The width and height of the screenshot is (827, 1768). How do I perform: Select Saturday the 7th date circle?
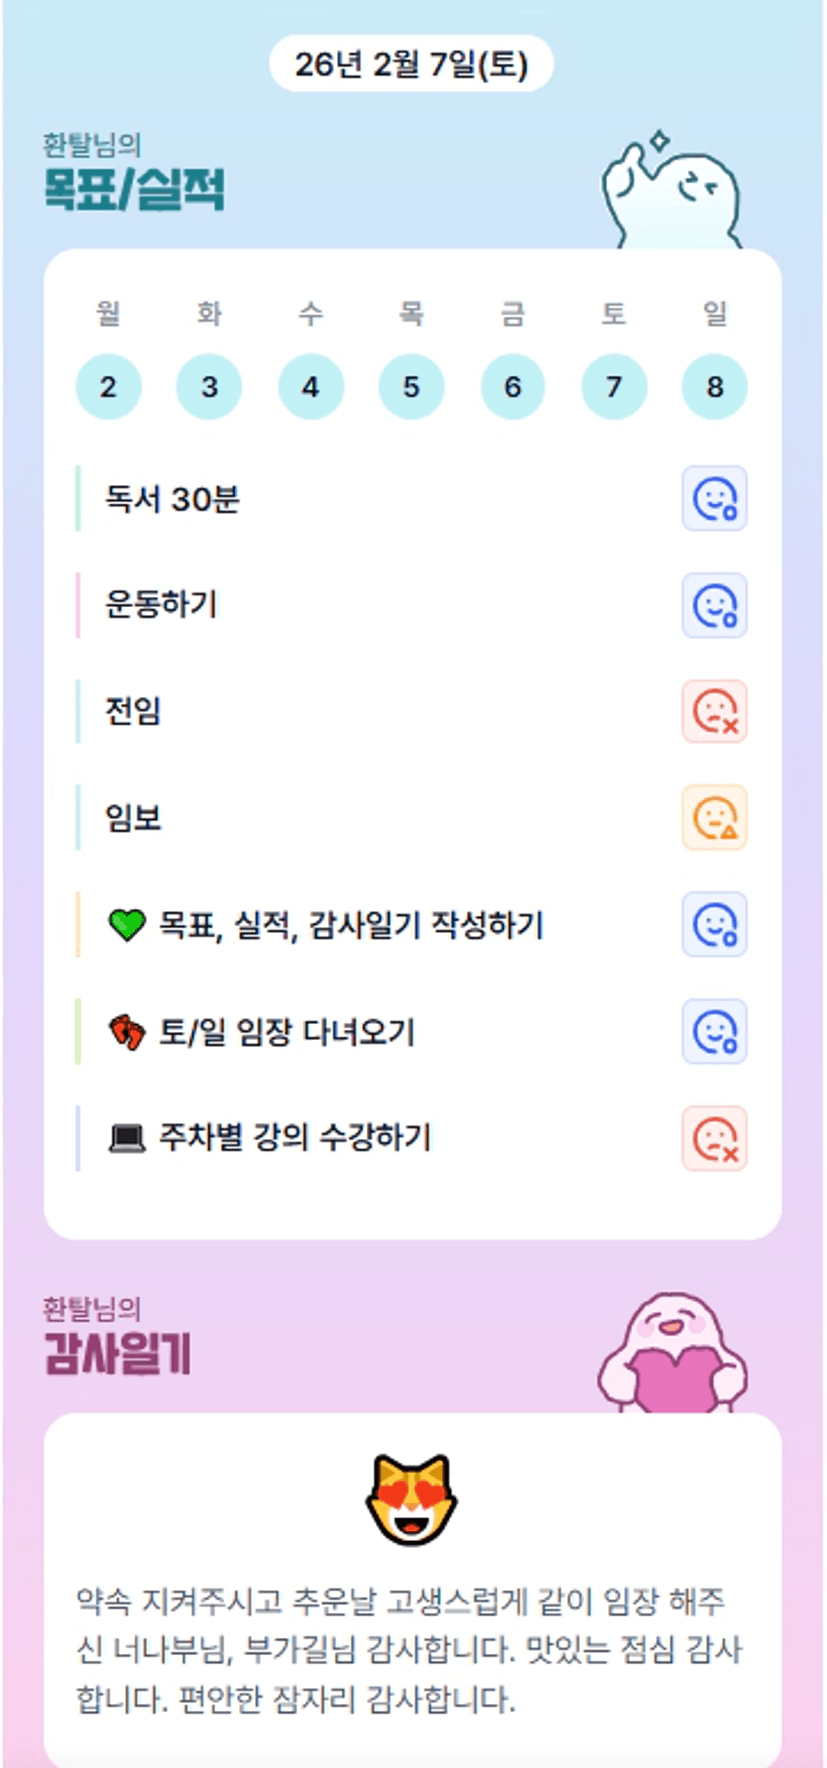(614, 386)
